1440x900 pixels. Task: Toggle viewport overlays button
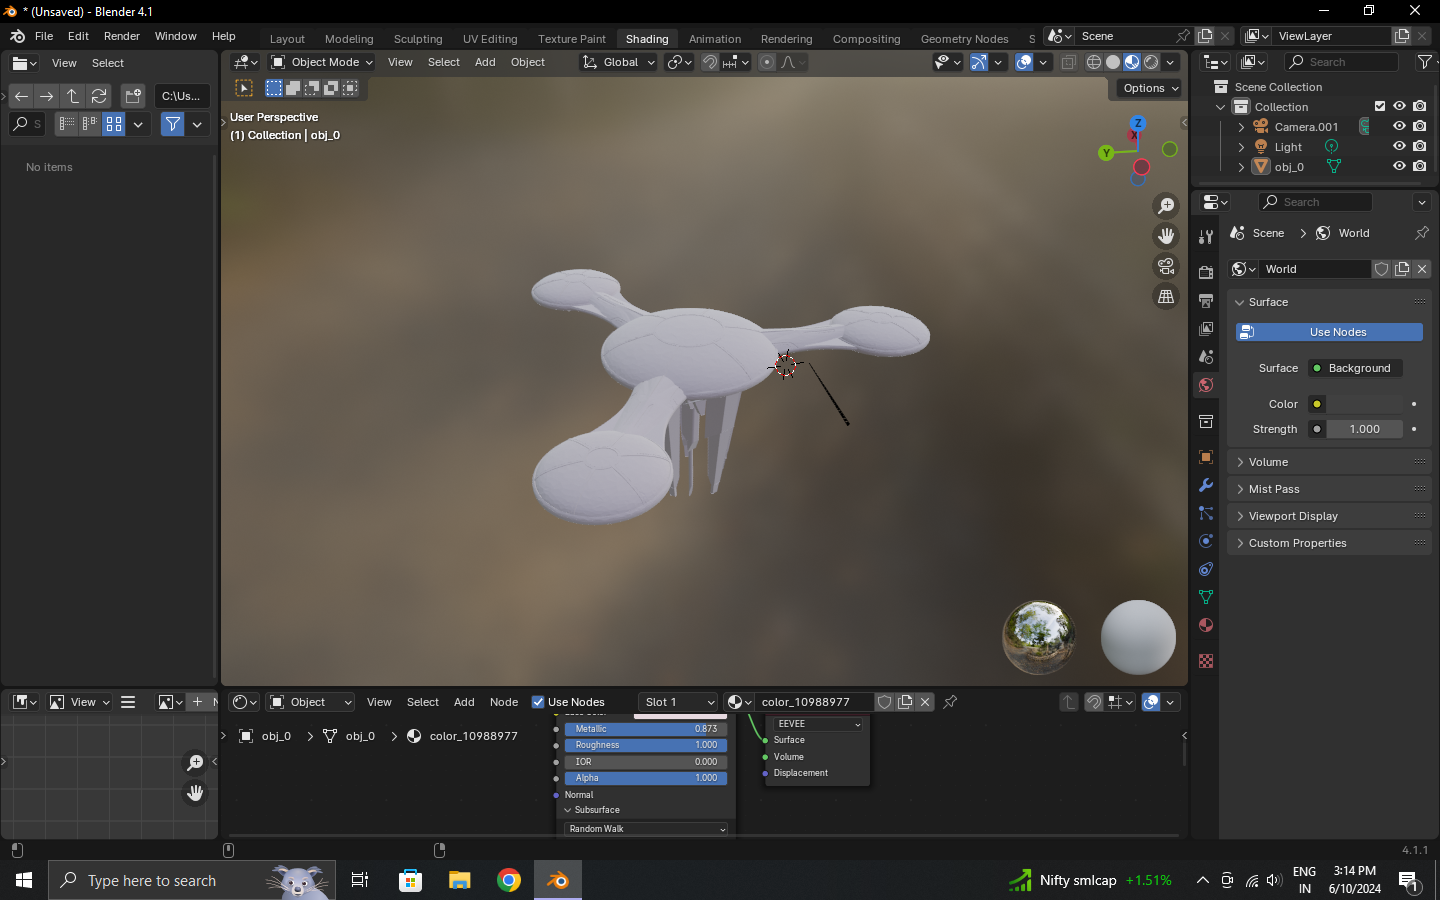(1024, 62)
